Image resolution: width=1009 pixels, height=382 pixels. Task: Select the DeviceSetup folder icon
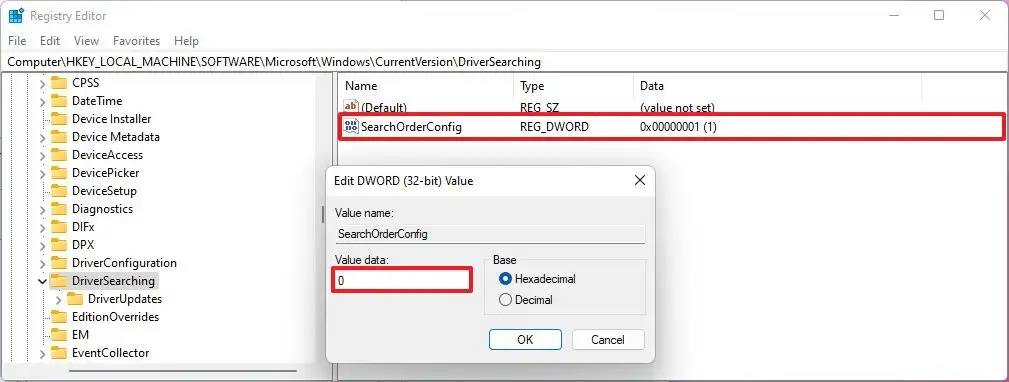(59, 190)
